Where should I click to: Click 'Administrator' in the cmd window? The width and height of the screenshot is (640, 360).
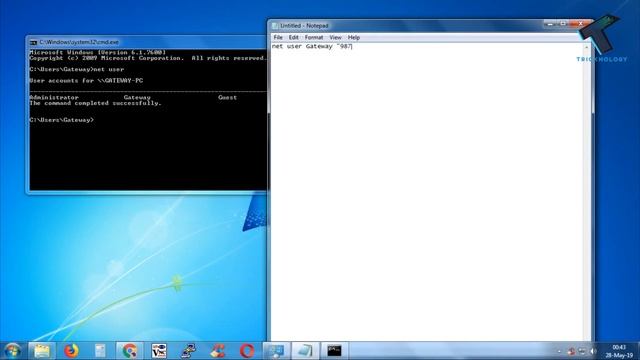pyautogui.click(x=54, y=98)
